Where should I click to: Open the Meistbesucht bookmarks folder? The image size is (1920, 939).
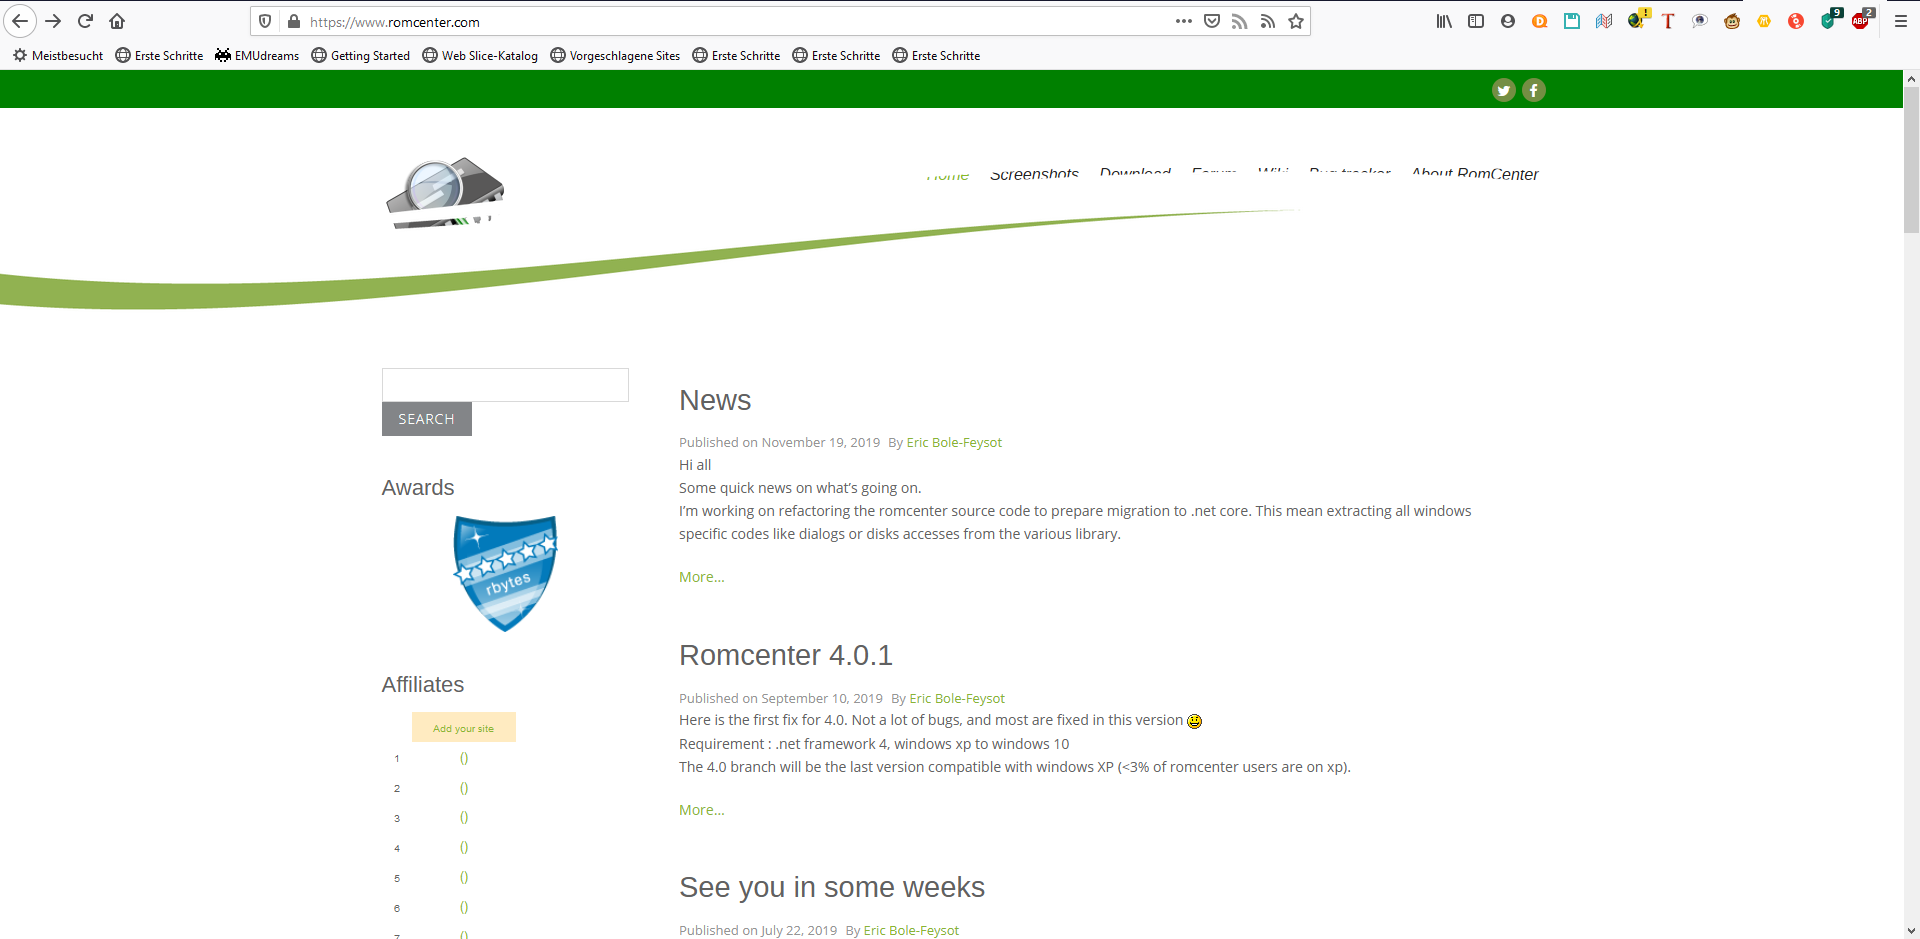click(58, 56)
